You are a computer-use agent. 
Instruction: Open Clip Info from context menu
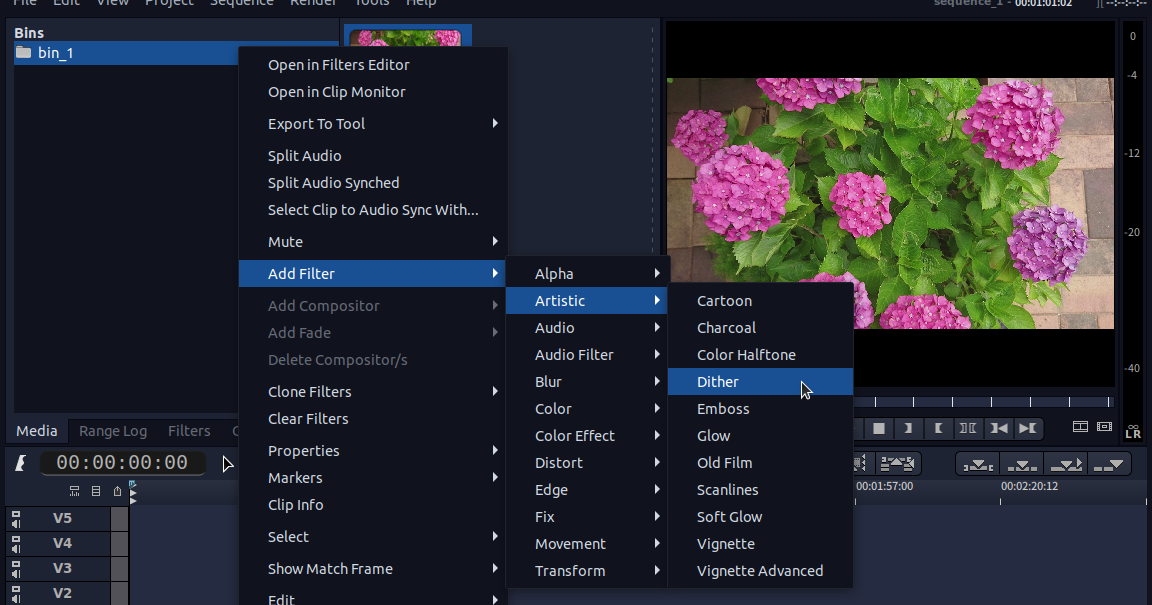coord(373,505)
